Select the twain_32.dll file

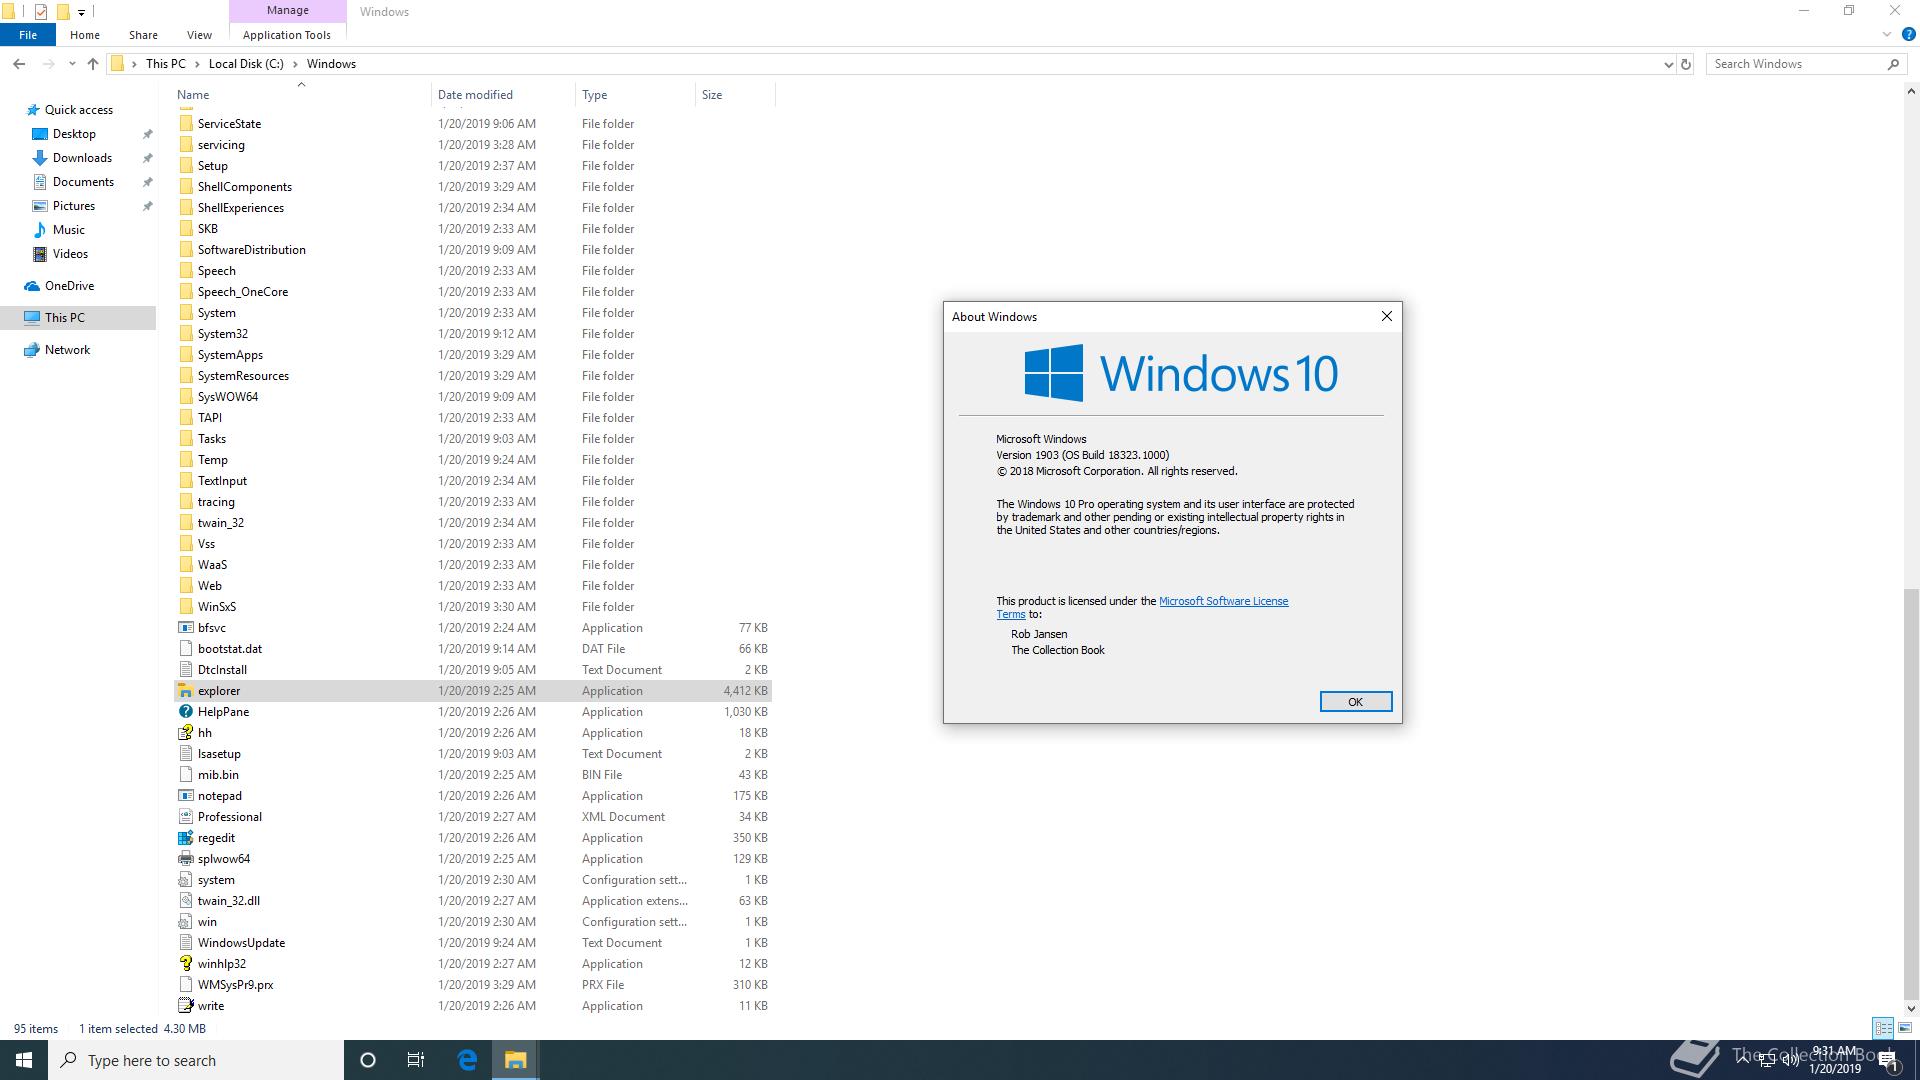[472, 901]
